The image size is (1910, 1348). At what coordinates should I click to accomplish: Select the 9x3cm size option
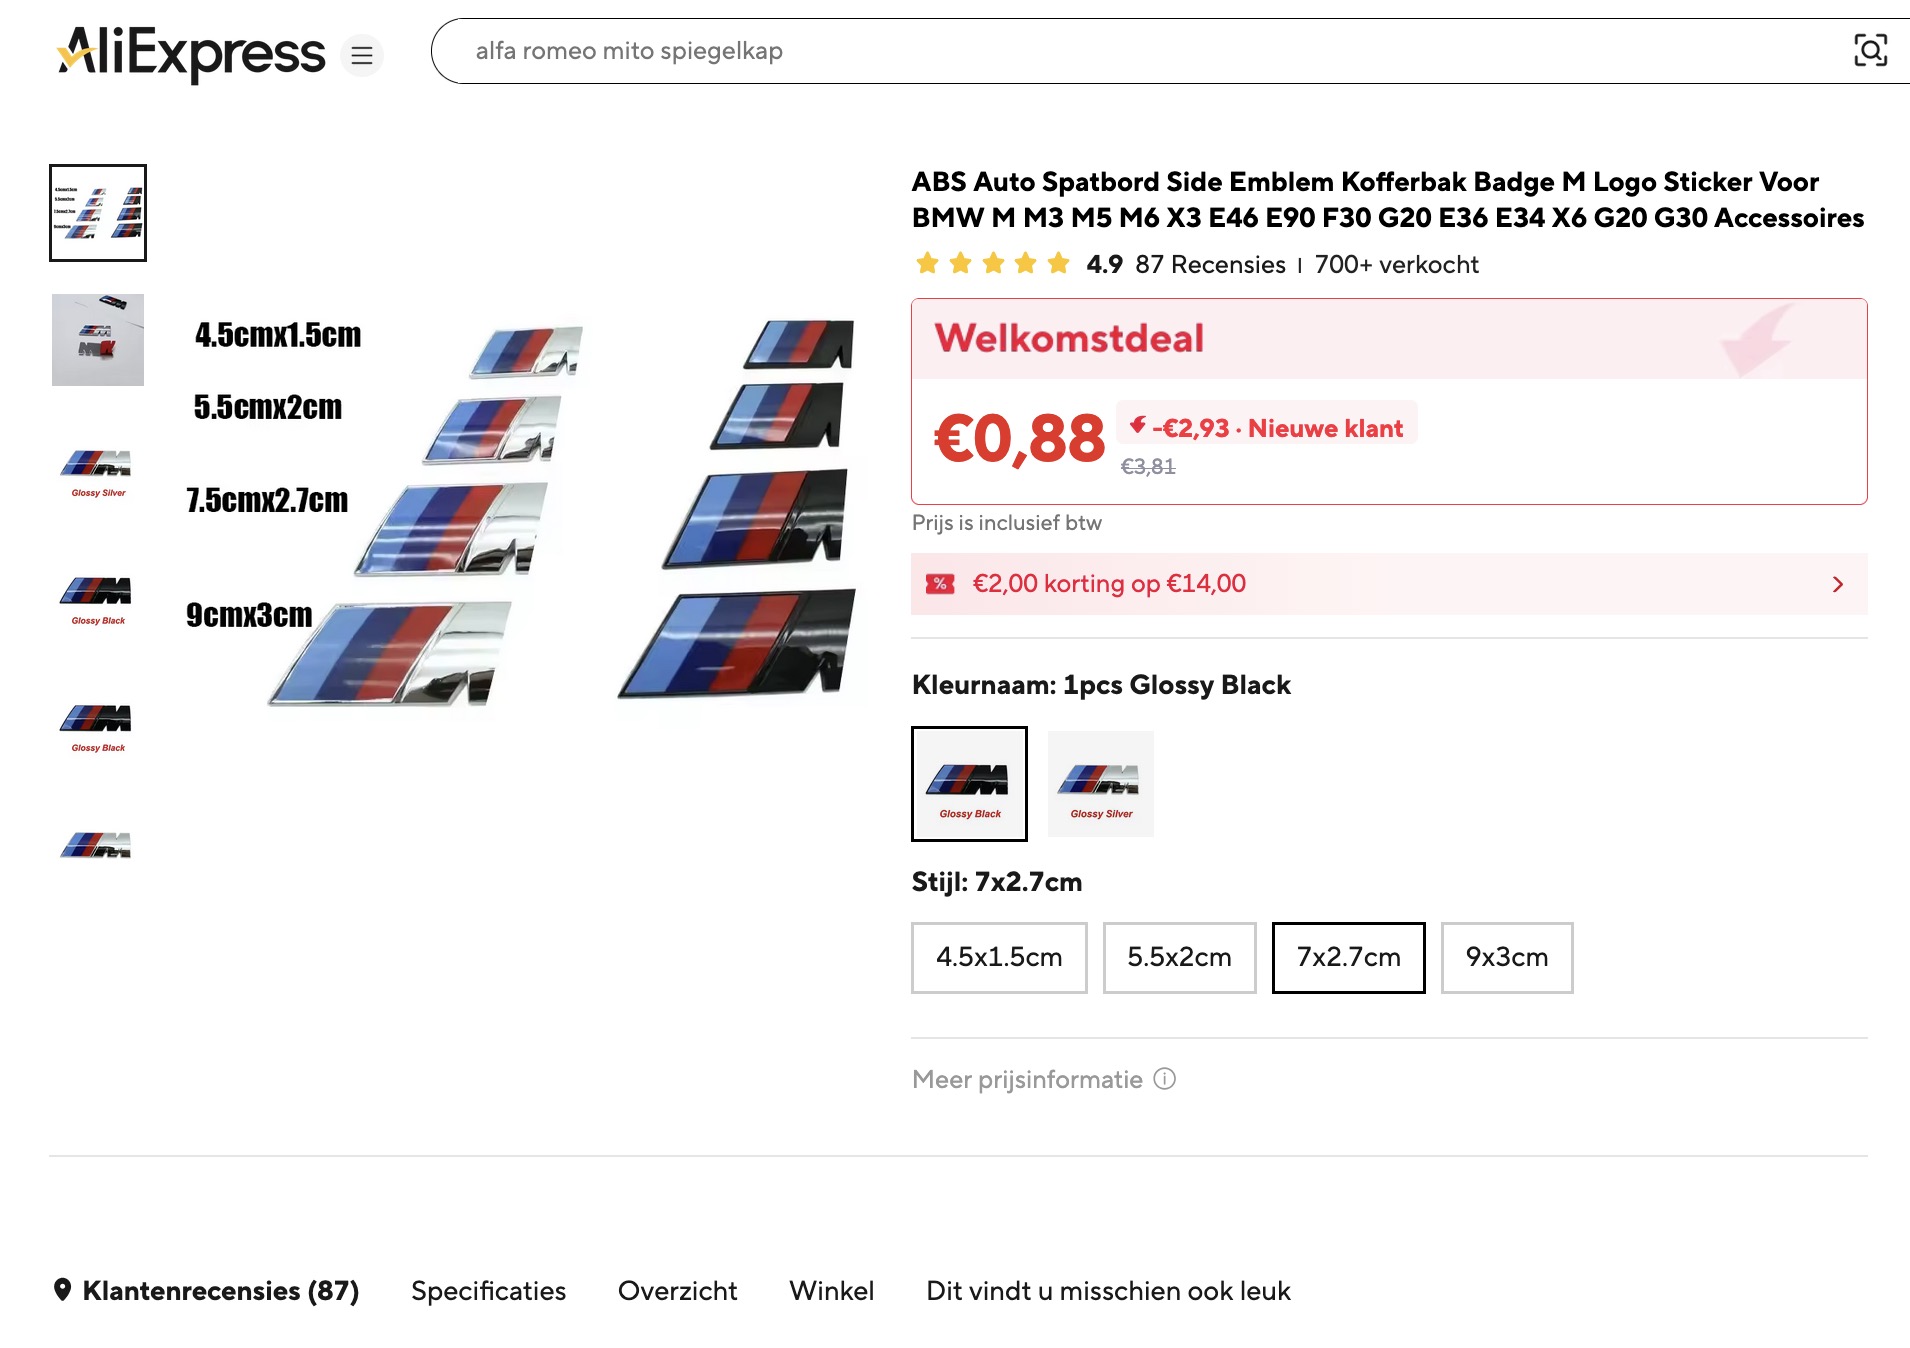[x=1506, y=957]
